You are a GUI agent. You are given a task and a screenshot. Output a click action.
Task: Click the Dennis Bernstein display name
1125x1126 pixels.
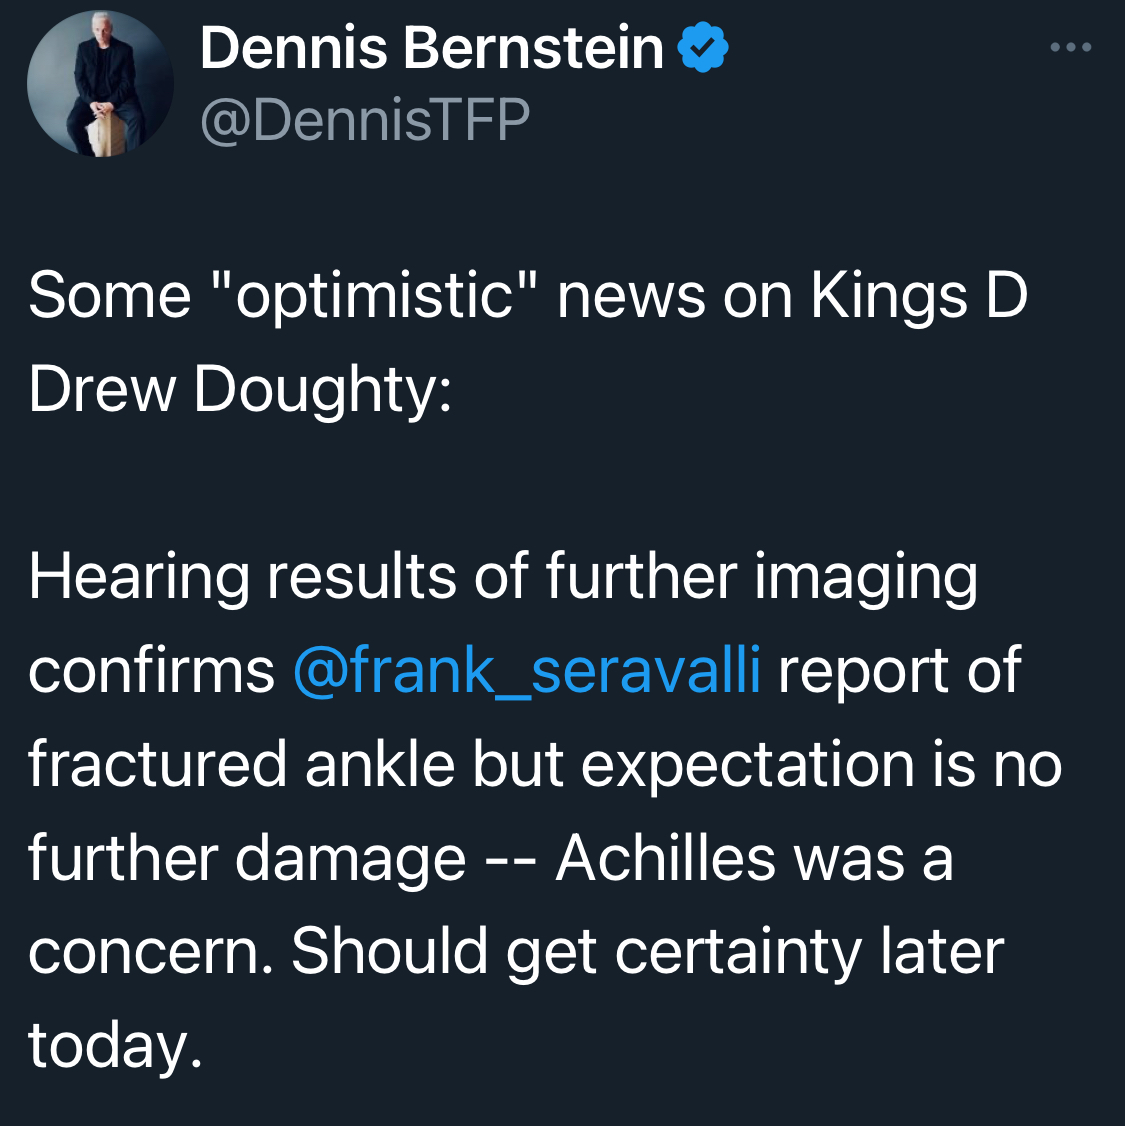click(x=432, y=47)
